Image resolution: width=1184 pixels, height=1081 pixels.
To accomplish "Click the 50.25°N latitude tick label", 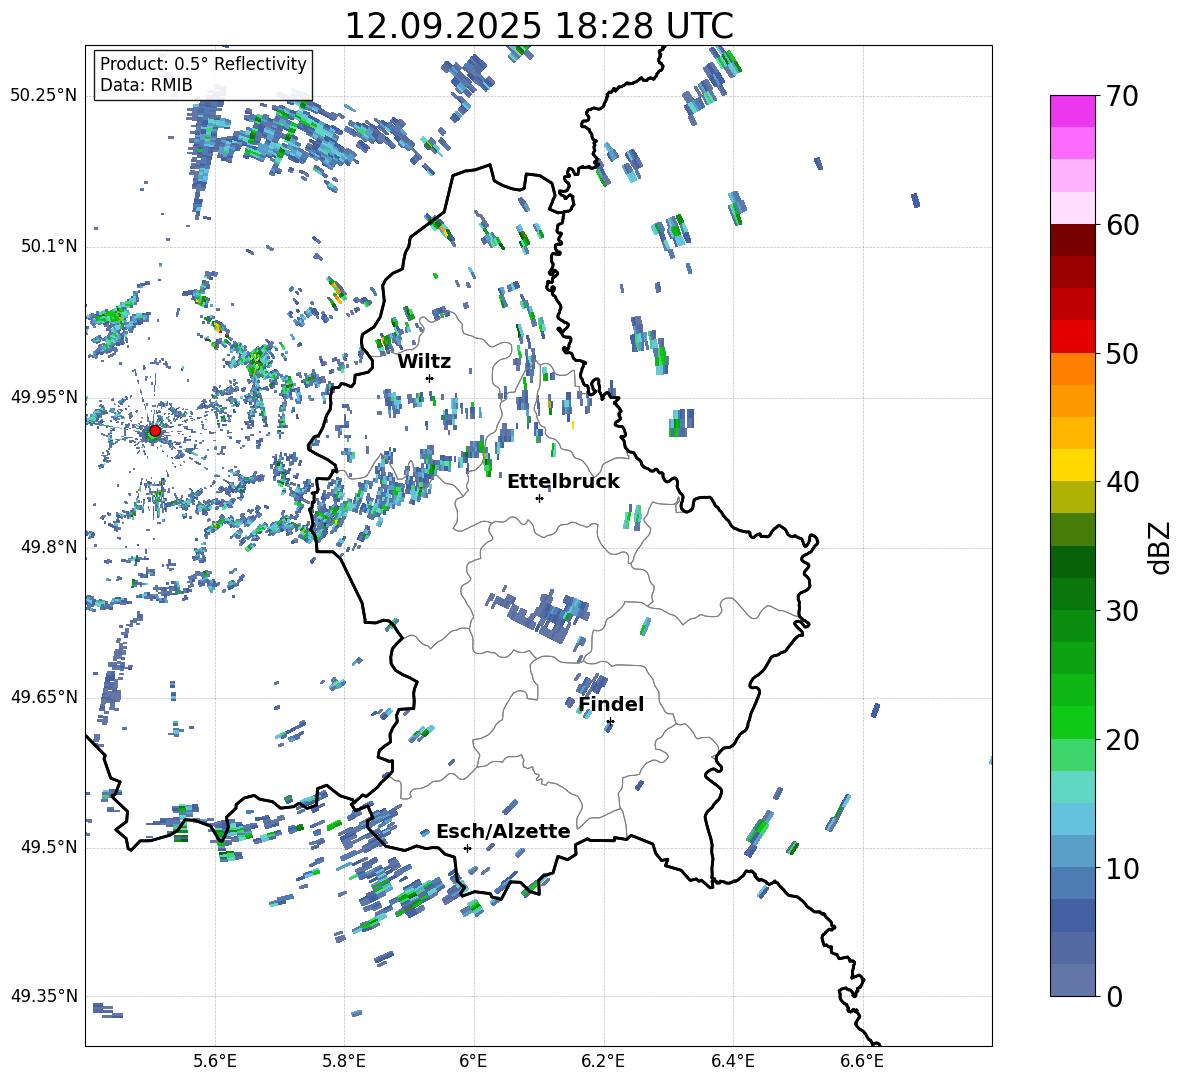I will coord(44,95).
